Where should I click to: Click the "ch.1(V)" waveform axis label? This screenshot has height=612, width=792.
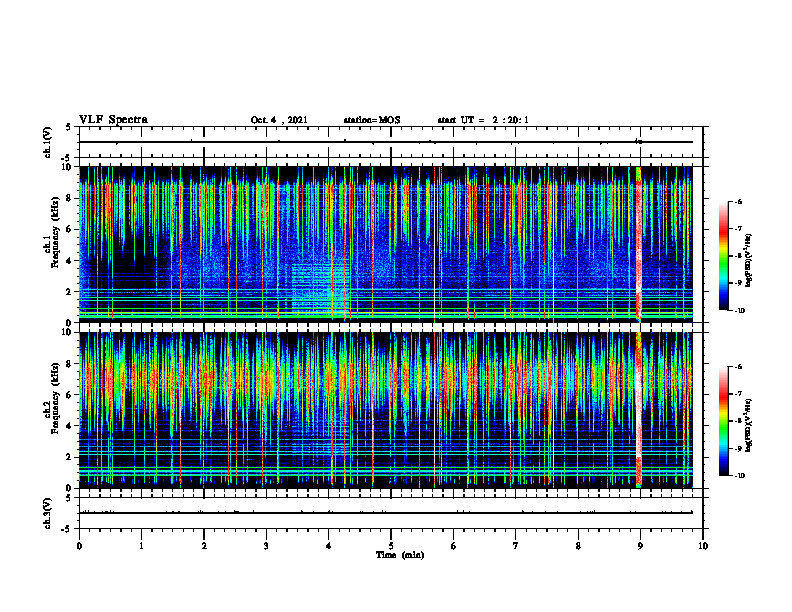pyautogui.click(x=48, y=142)
